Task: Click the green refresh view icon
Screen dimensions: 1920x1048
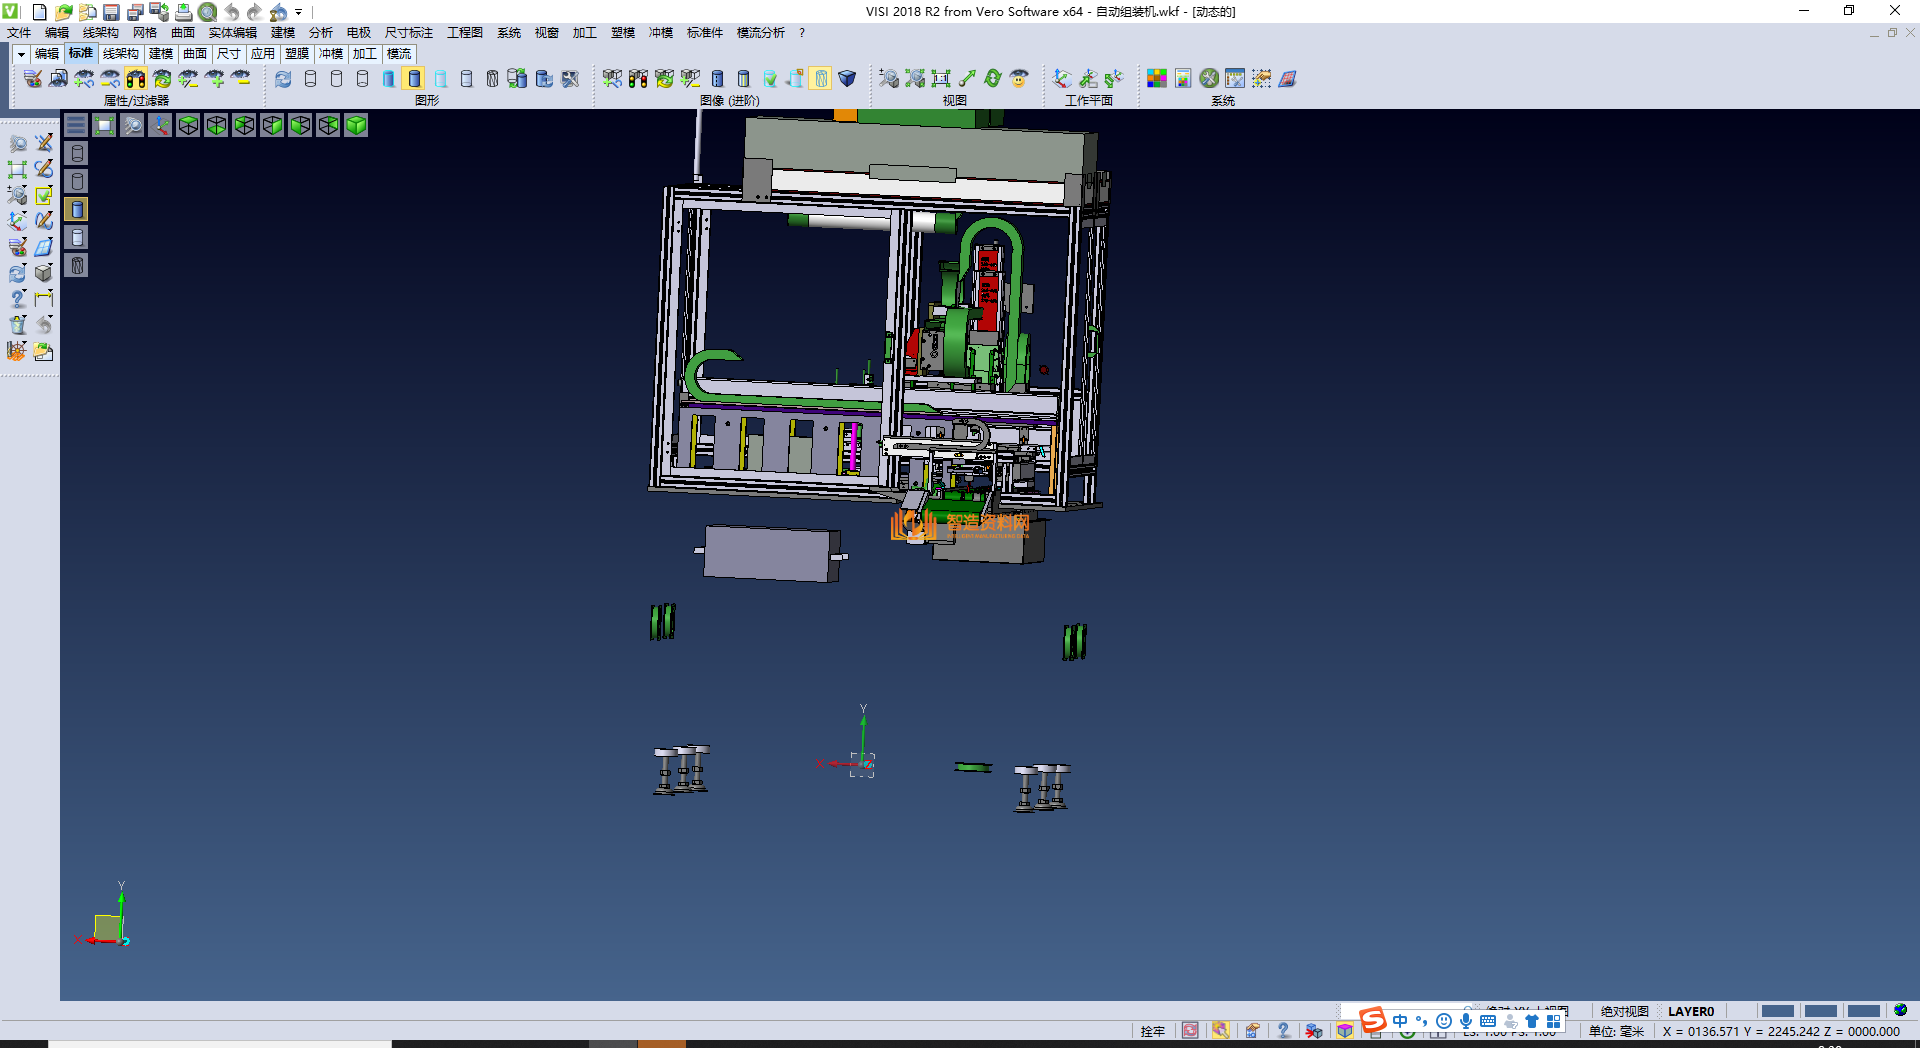Action: [x=992, y=79]
